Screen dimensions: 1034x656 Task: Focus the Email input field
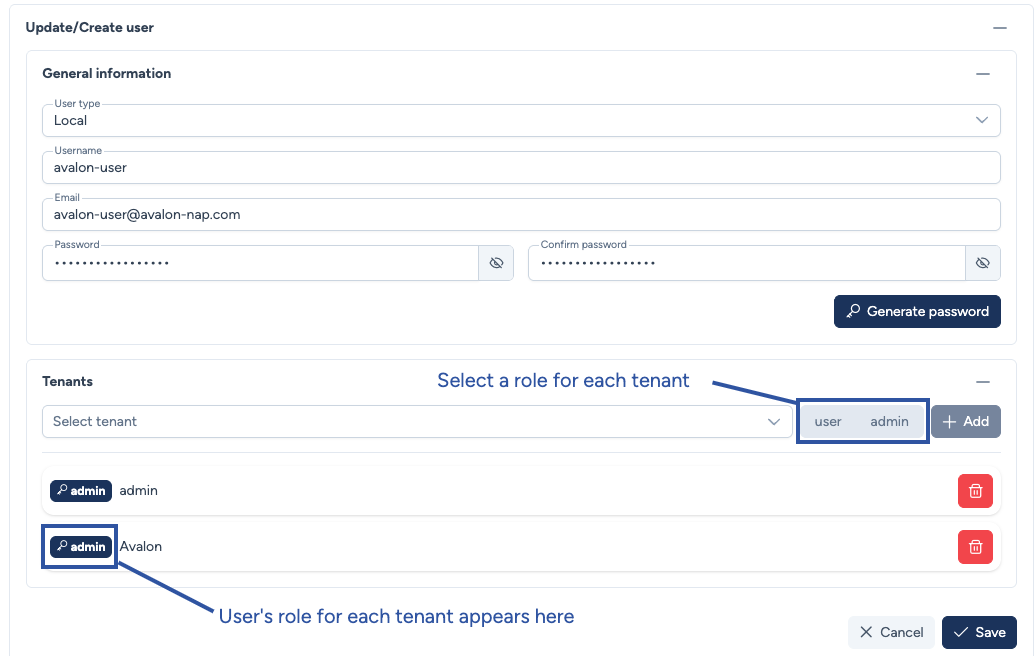(520, 215)
